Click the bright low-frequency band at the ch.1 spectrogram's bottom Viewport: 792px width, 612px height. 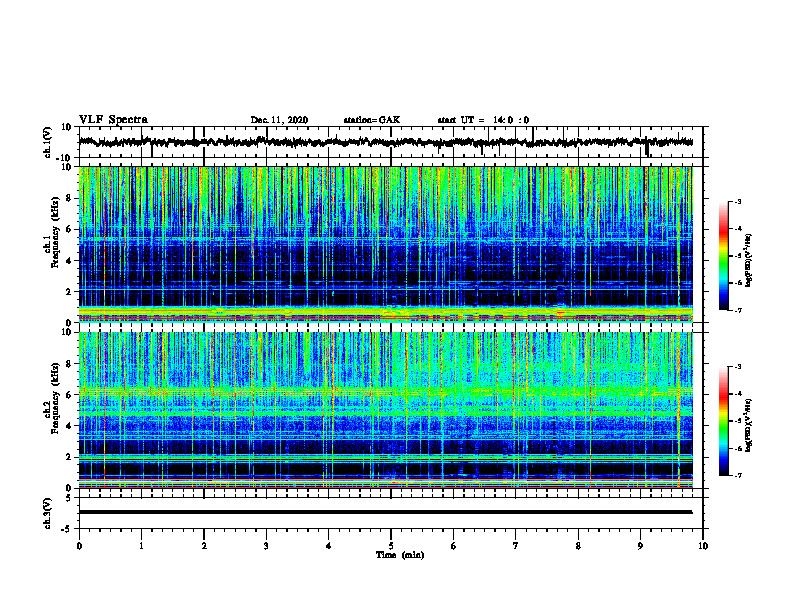tap(385, 313)
